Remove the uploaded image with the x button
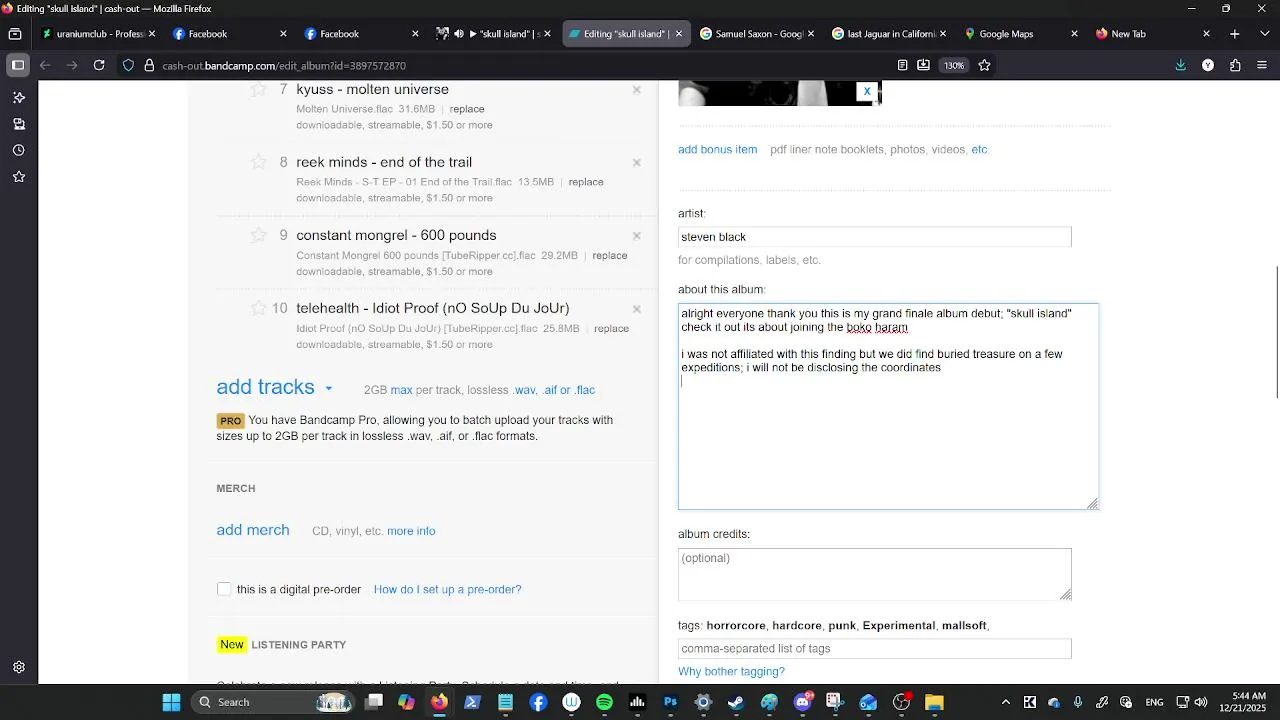 tap(867, 91)
